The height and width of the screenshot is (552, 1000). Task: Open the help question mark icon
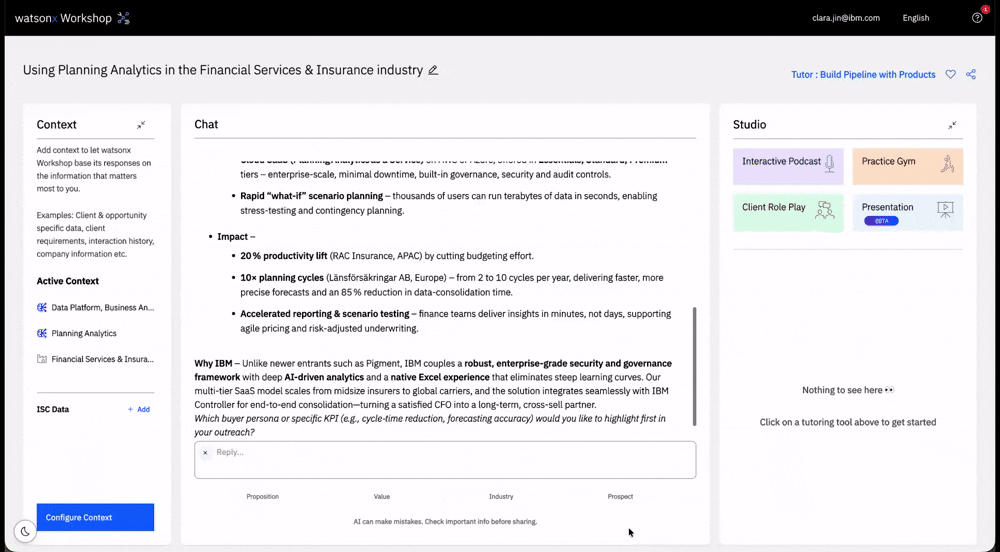(x=977, y=18)
